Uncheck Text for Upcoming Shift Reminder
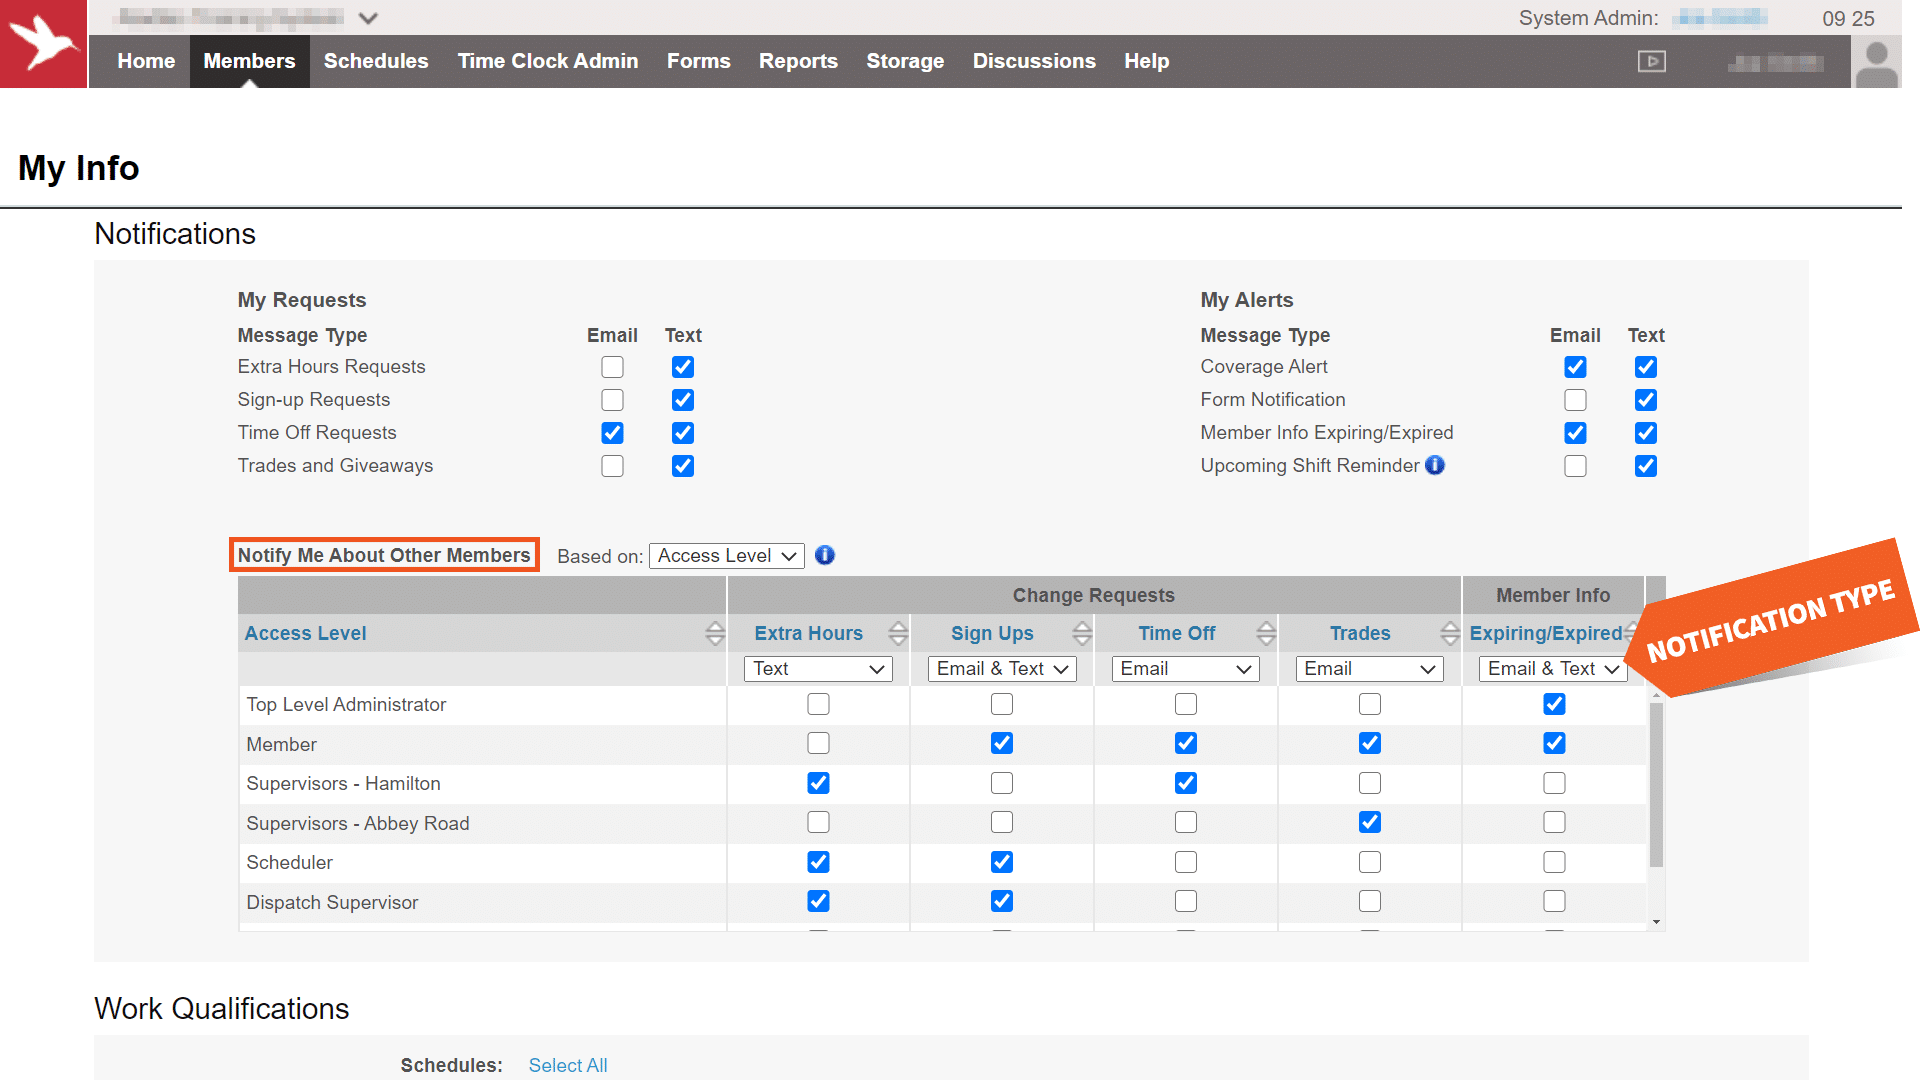Viewport: 1920px width, 1080px height. click(x=1646, y=466)
